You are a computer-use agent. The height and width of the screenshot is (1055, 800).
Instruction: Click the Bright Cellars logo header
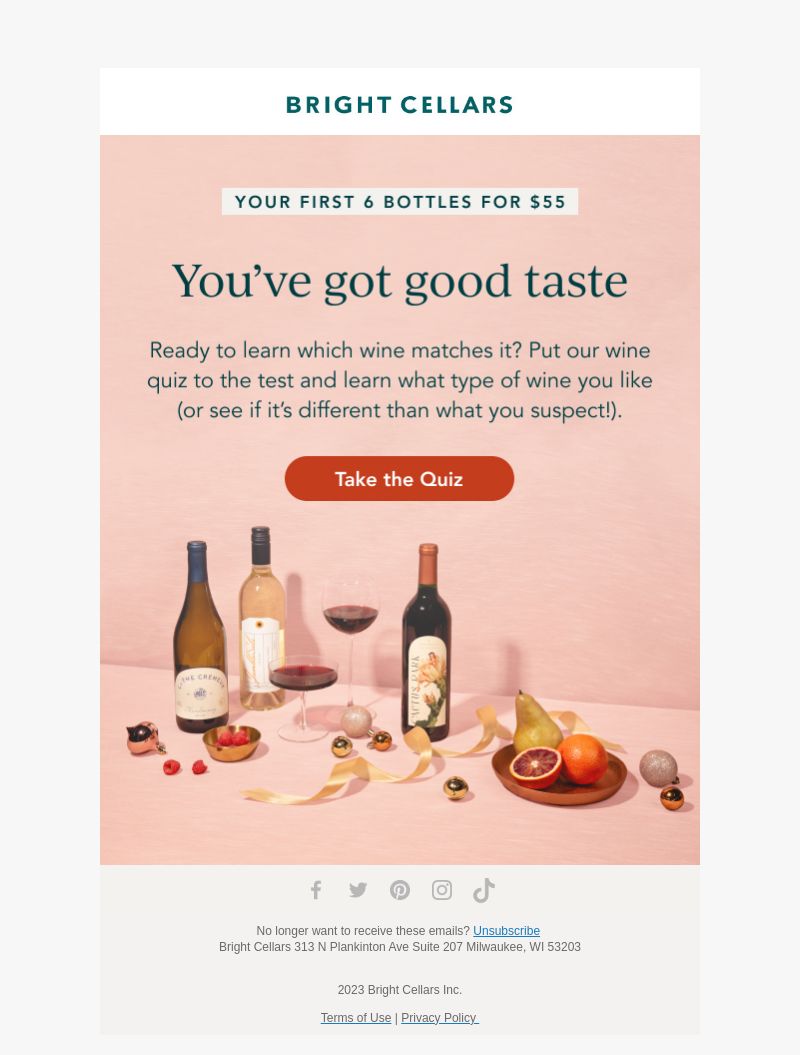pyautogui.click(x=400, y=105)
